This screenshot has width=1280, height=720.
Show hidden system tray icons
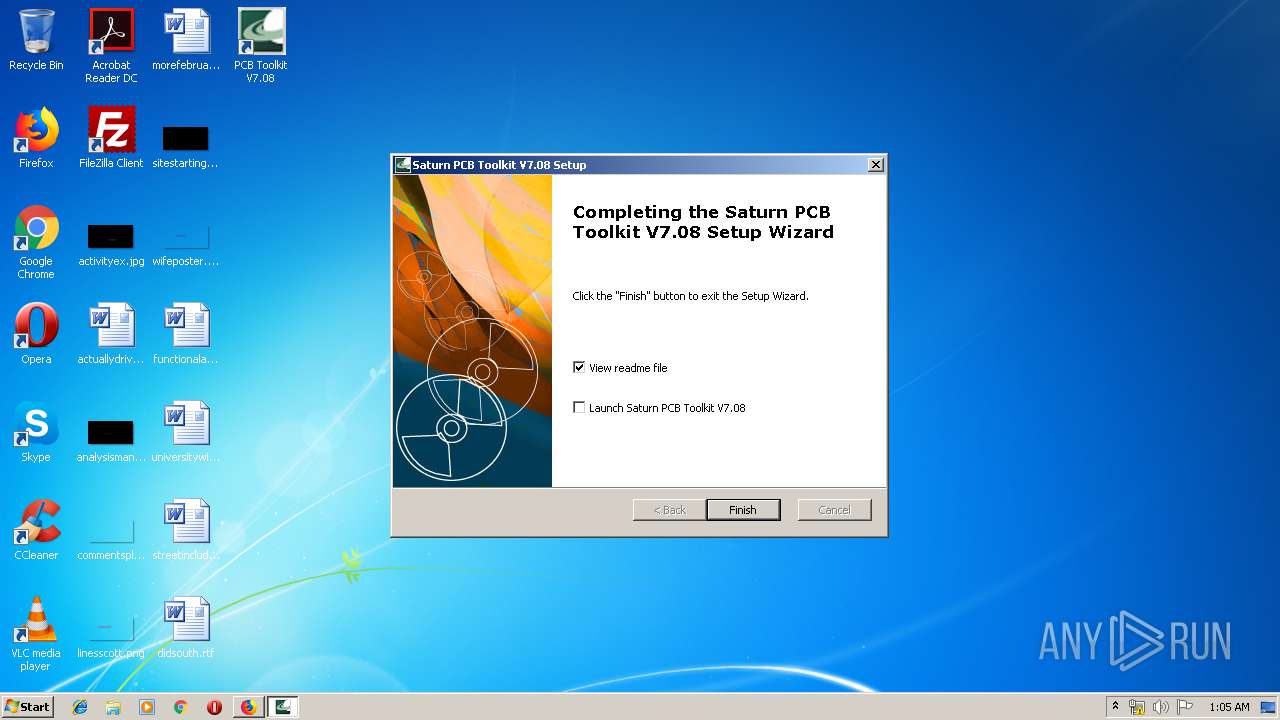1115,707
